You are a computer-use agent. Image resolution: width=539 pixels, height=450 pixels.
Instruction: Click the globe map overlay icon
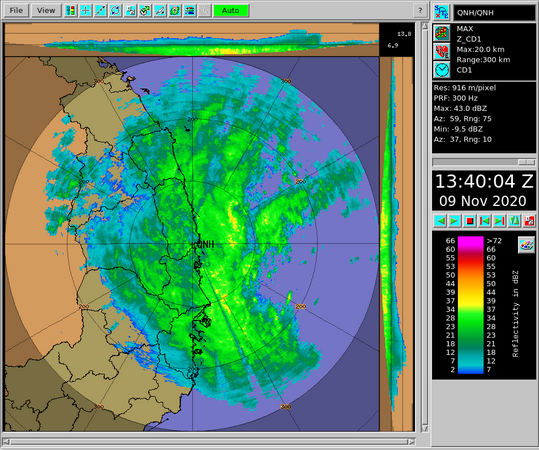pos(175,11)
